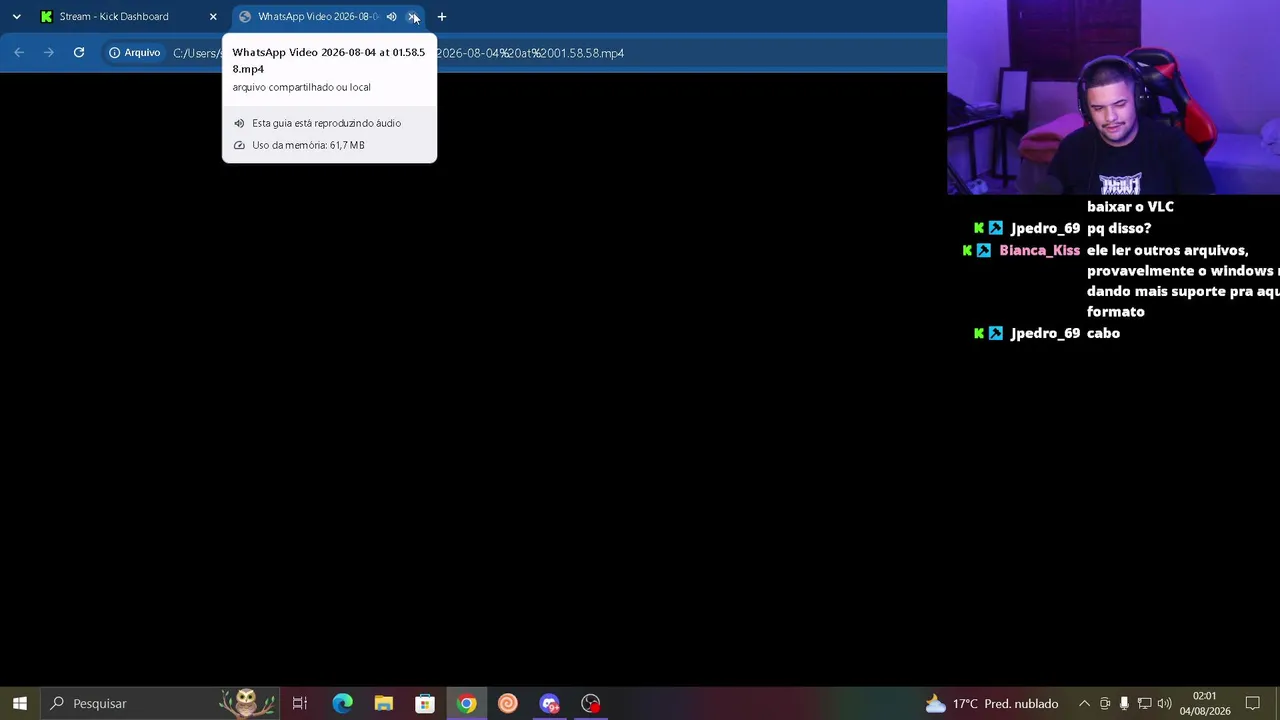Open the clock and date flyout
The image size is (1280, 720).
pyautogui.click(x=1204, y=703)
